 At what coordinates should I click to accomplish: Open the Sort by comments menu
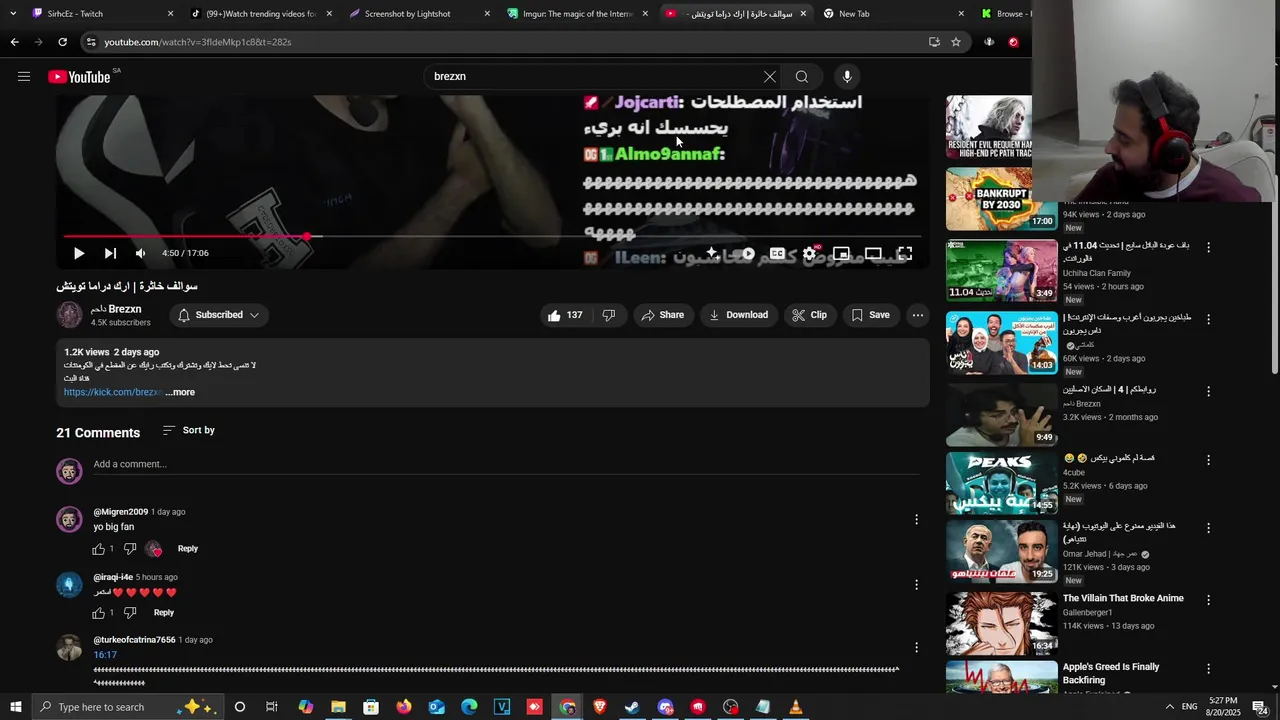click(x=188, y=430)
